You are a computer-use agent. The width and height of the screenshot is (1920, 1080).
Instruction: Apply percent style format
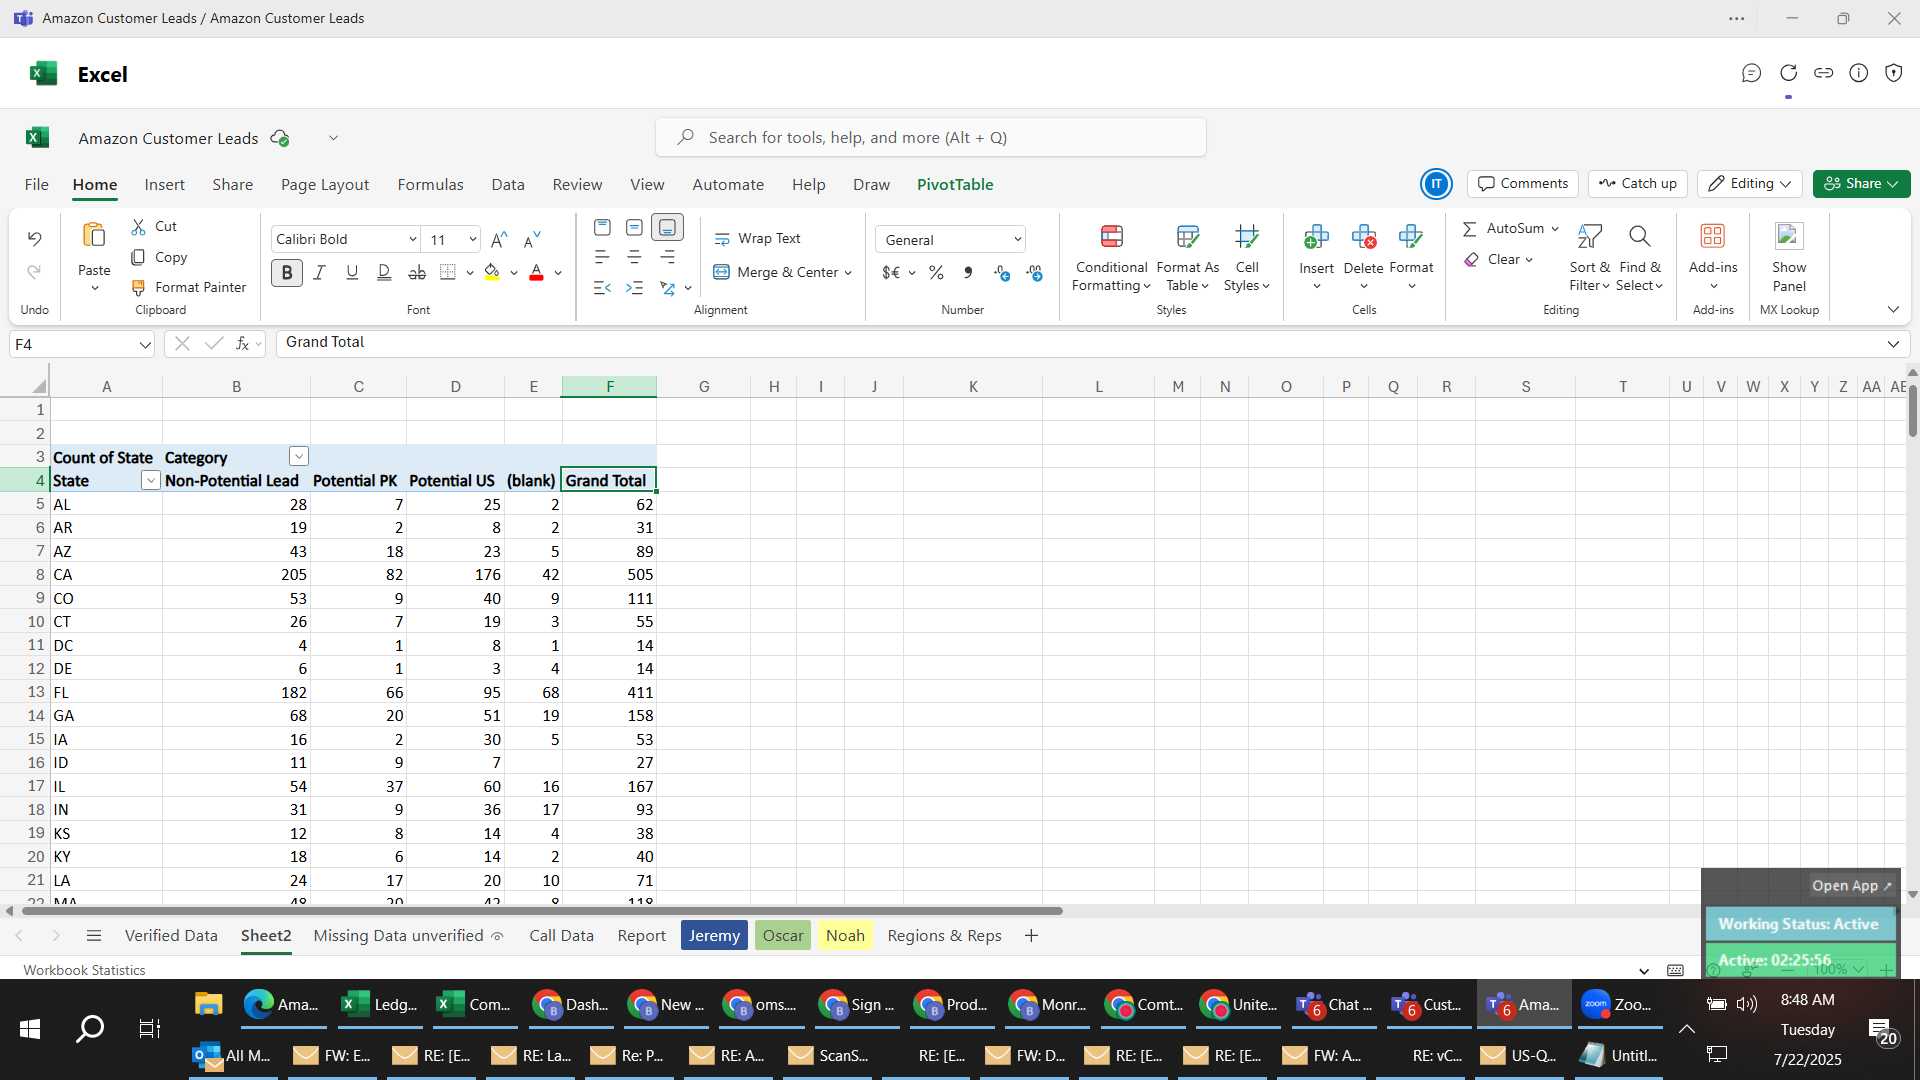tap(936, 273)
